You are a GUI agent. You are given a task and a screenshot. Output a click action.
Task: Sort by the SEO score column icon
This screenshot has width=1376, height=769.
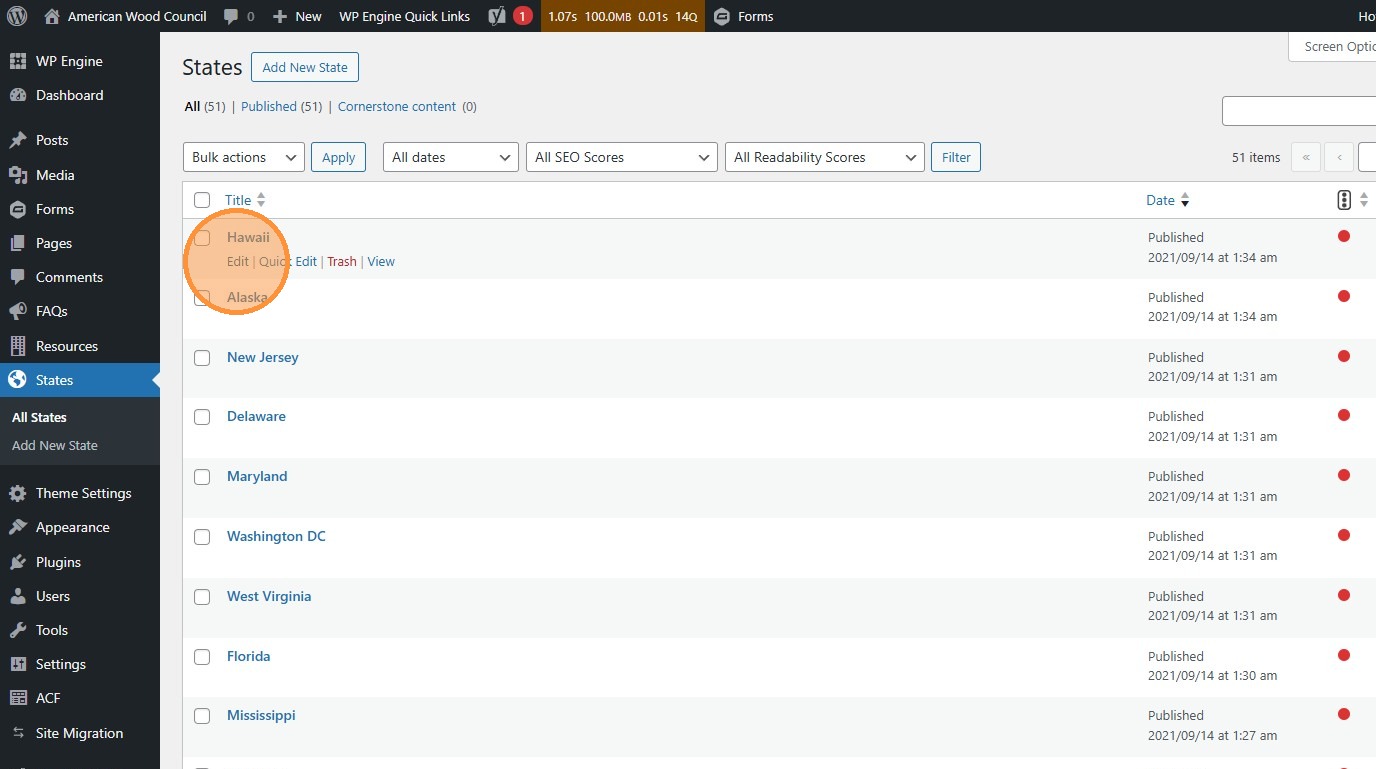click(x=1344, y=200)
